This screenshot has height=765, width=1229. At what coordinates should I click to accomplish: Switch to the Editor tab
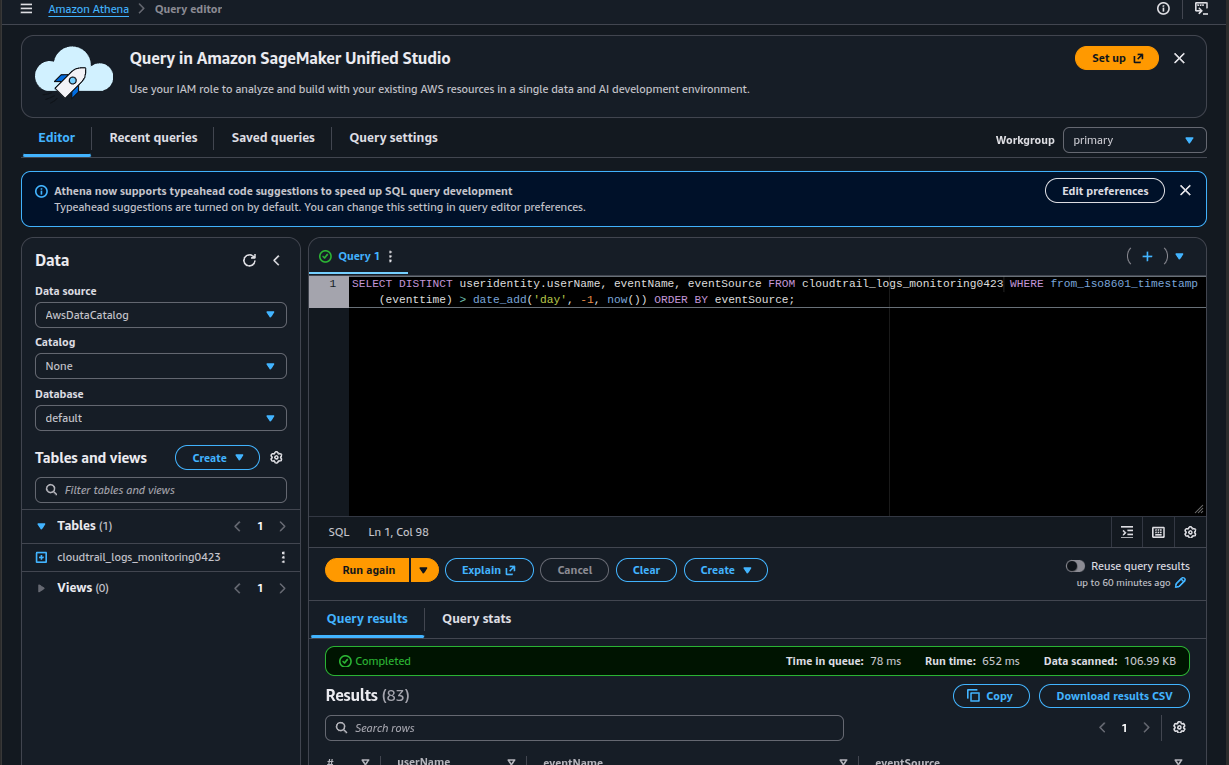[x=56, y=138]
